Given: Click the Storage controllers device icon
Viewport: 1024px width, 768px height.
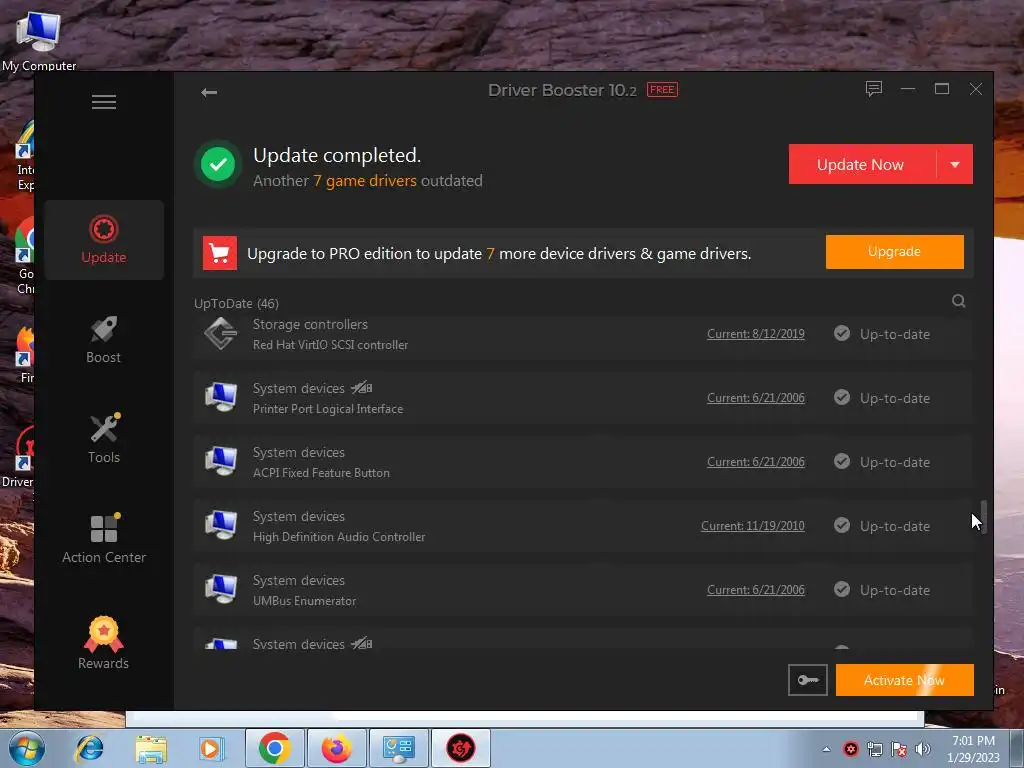Looking at the screenshot, I should click(221, 334).
